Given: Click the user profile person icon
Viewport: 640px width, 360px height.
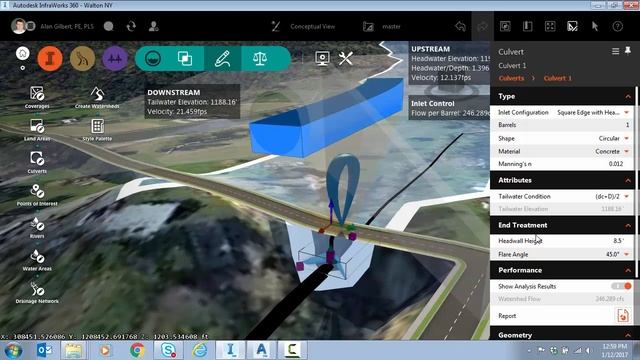Looking at the screenshot, I should coord(153,26).
